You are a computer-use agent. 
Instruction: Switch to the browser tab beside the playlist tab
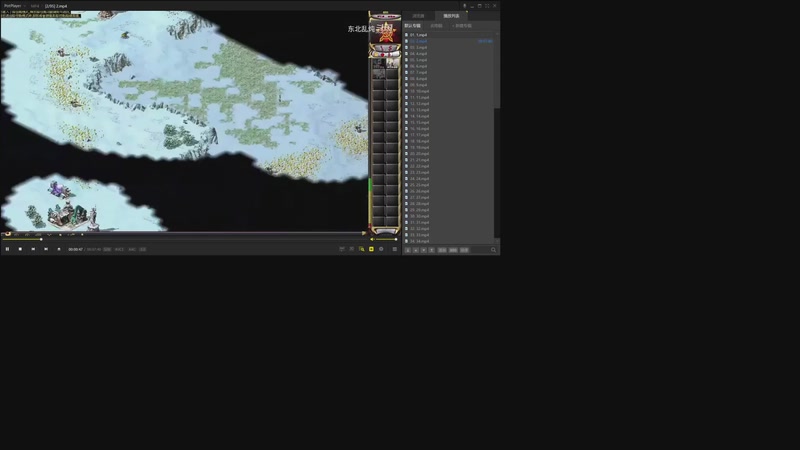(418, 16)
